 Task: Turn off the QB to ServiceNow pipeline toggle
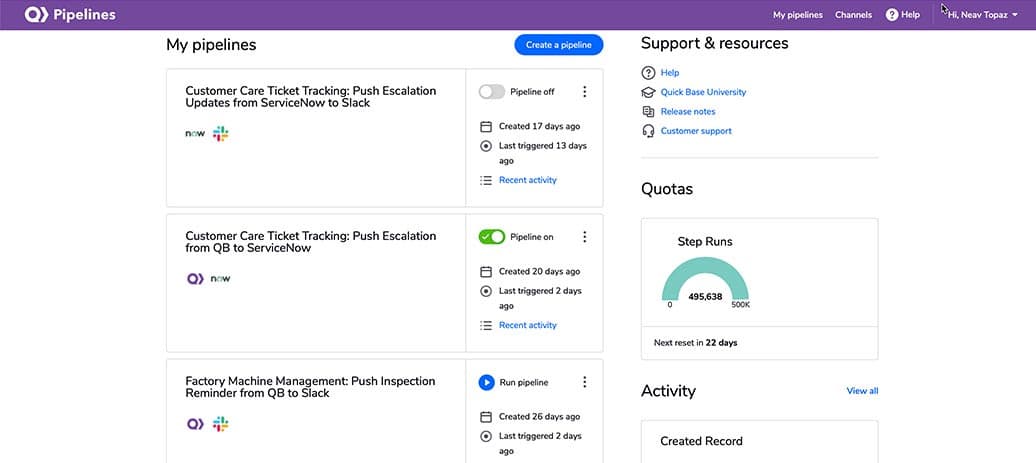(x=492, y=237)
